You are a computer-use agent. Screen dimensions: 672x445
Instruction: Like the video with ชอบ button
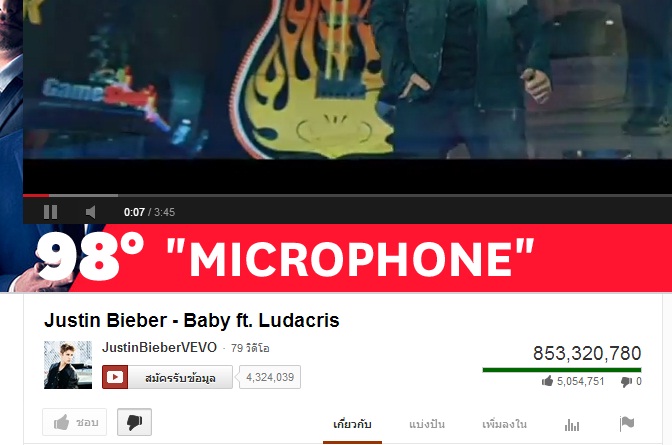click(75, 422)
